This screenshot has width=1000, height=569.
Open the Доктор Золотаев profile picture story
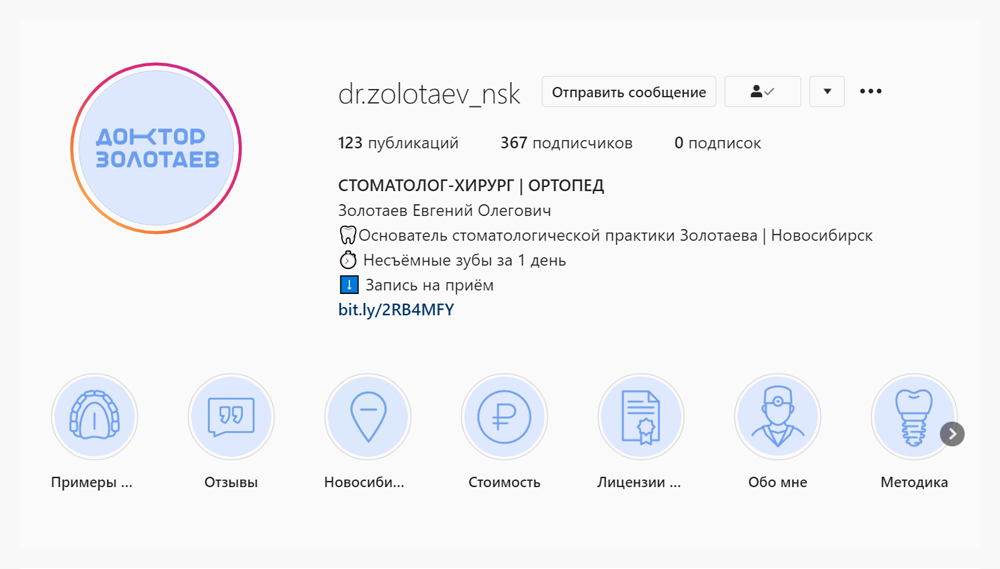pos(156,148)
